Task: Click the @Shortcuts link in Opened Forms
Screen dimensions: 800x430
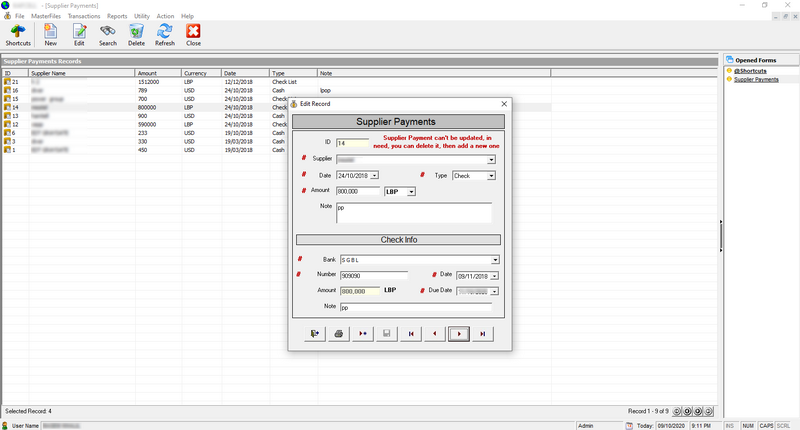Action: click(750, 71)
